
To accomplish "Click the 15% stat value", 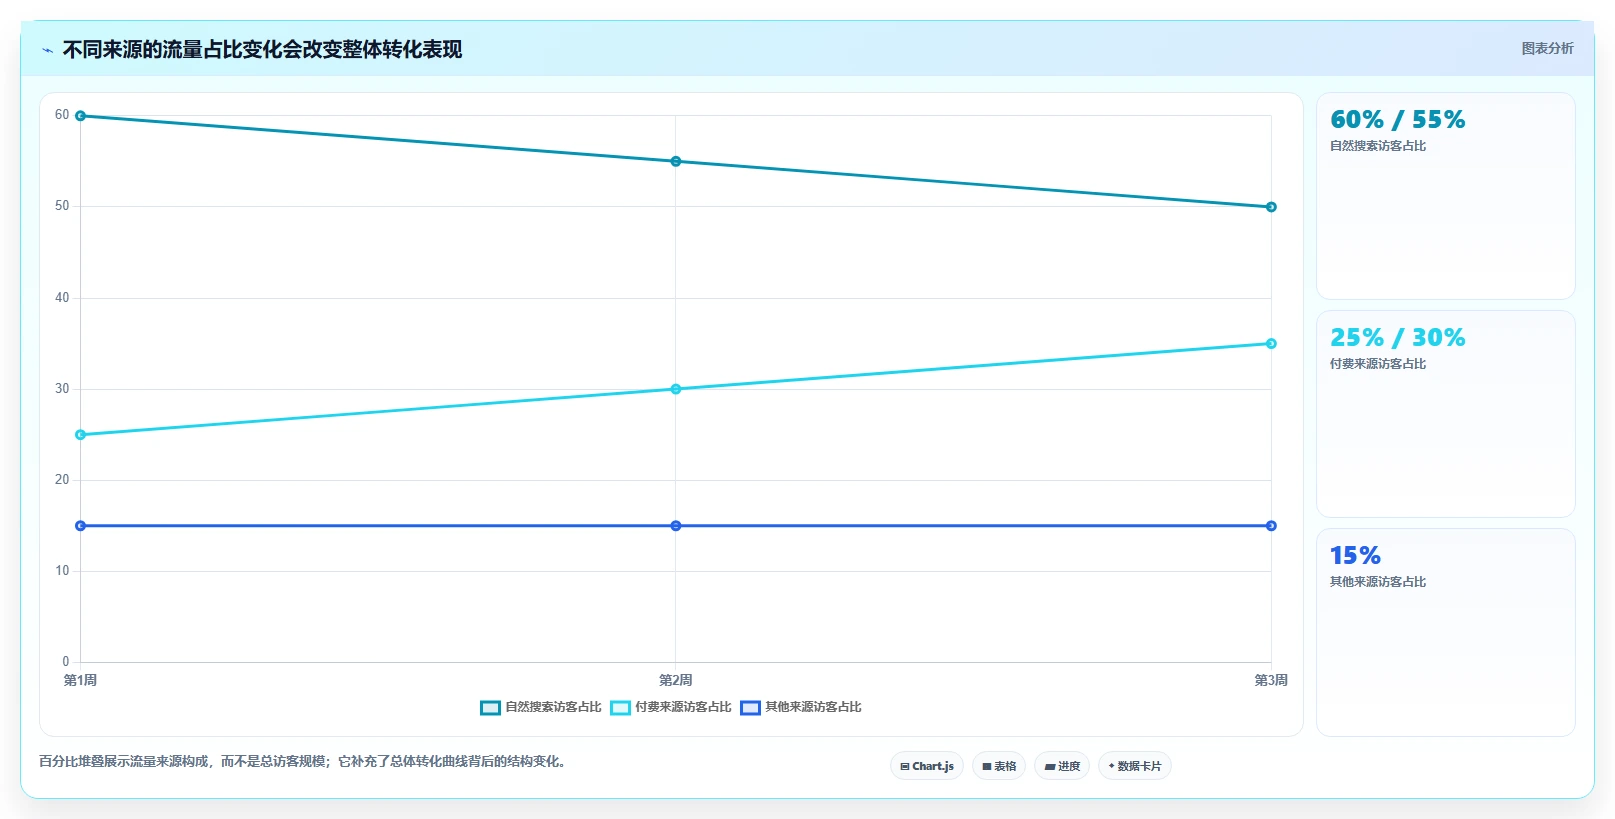I will click(1355, 556).
